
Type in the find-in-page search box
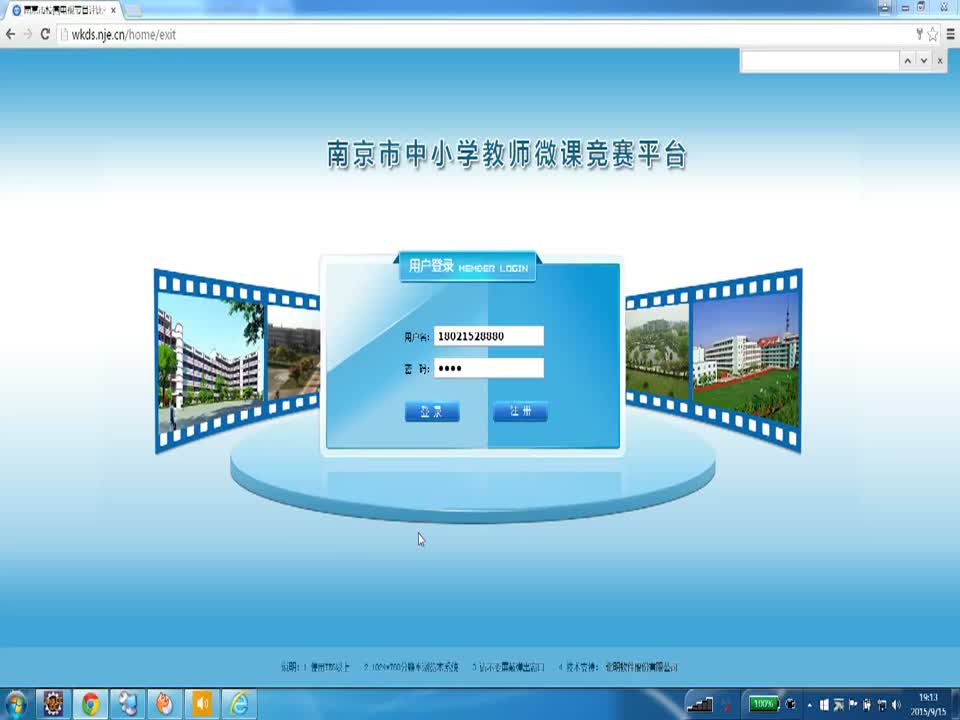pos(820,61)
